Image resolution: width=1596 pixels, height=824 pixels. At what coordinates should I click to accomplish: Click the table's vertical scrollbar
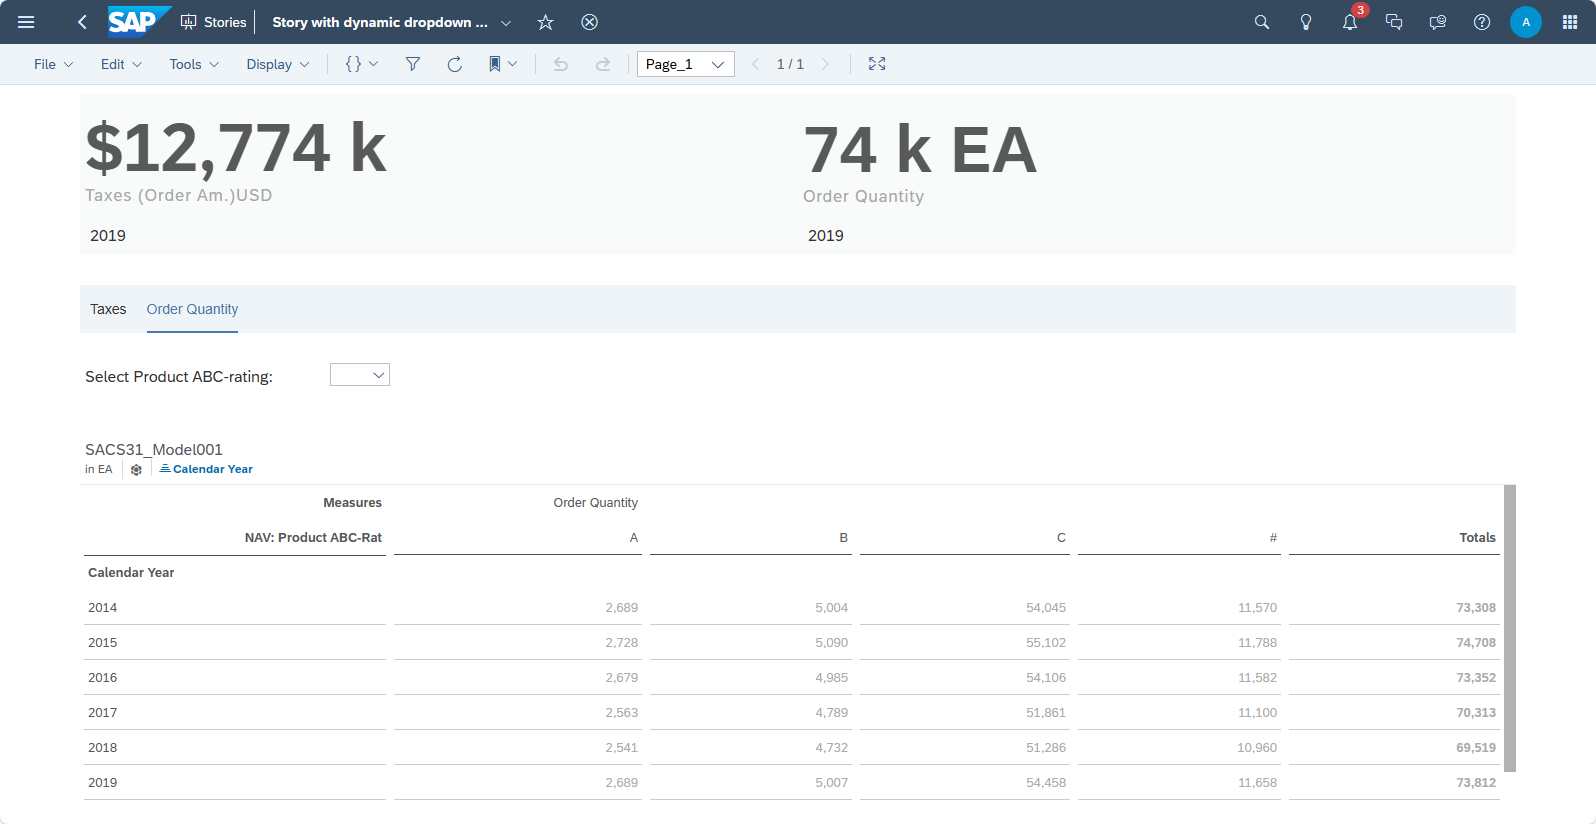click(1510, 628)
